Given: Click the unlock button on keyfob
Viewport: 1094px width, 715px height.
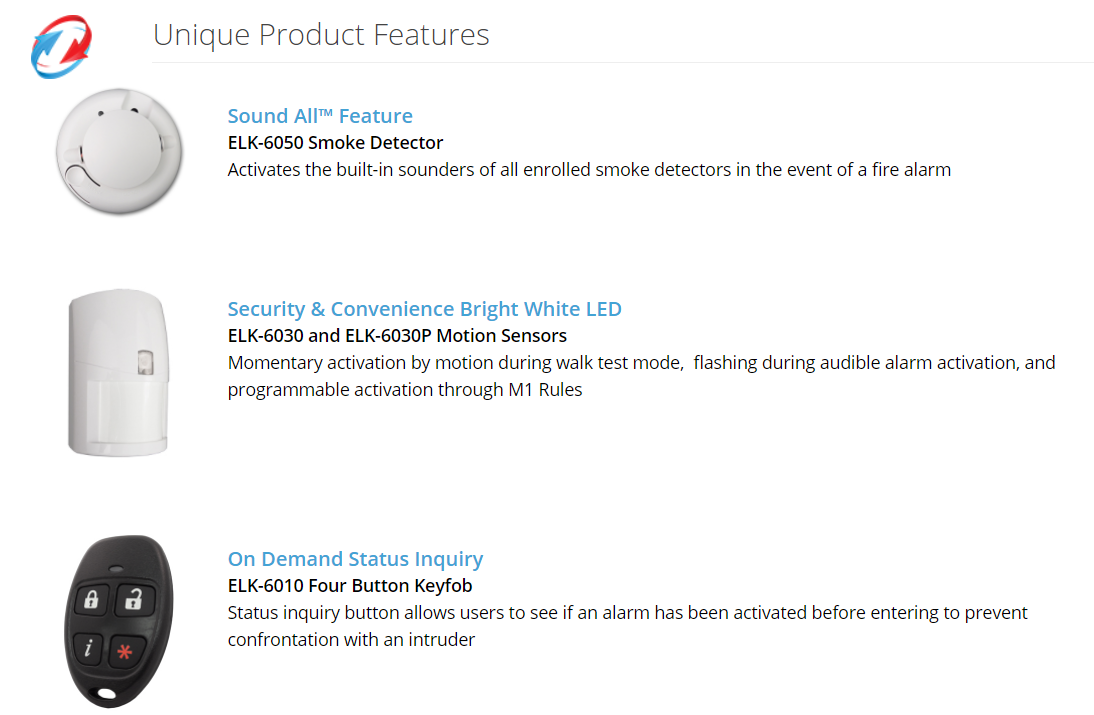Looking at the screenshot, I should tap(133, 599).
